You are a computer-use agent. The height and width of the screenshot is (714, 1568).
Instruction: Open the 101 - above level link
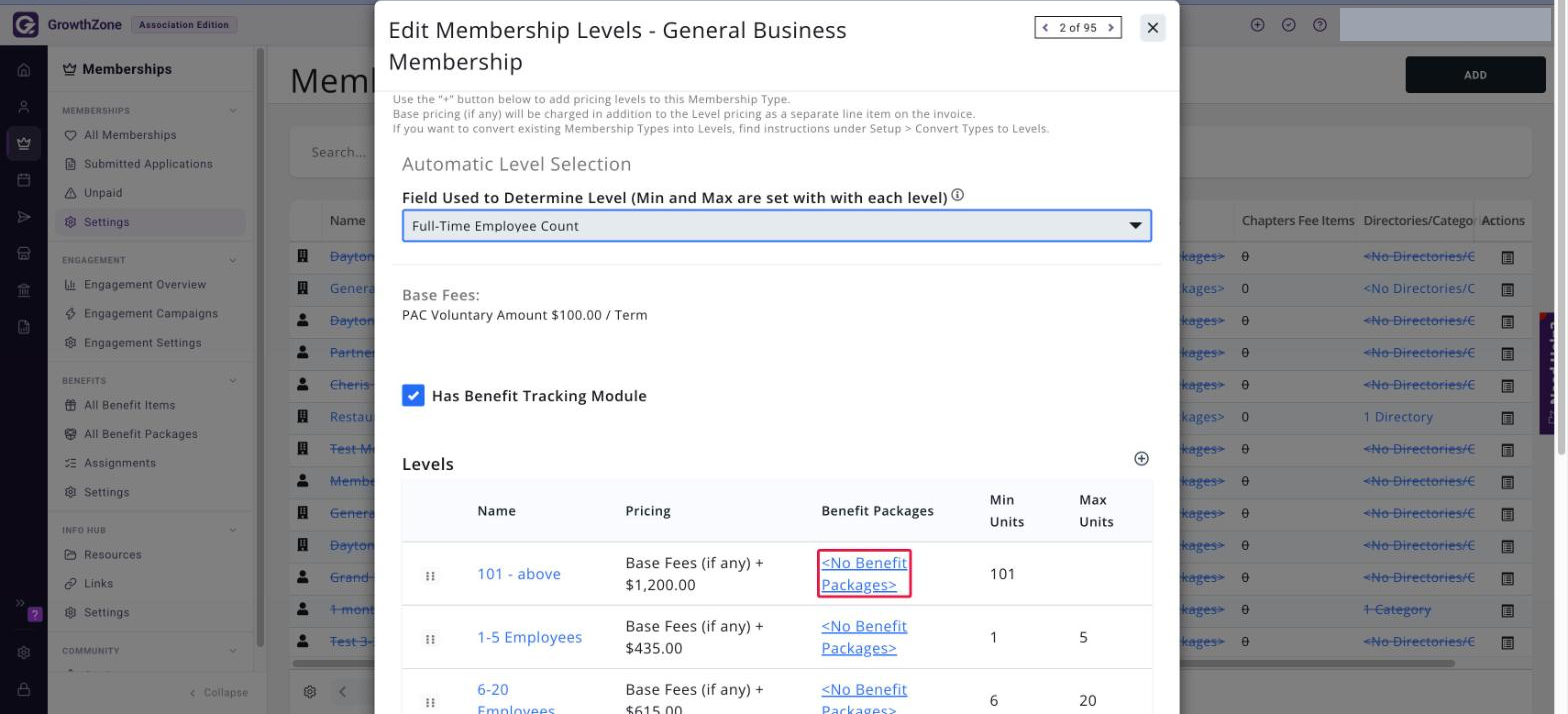click(x=519, y=574)
